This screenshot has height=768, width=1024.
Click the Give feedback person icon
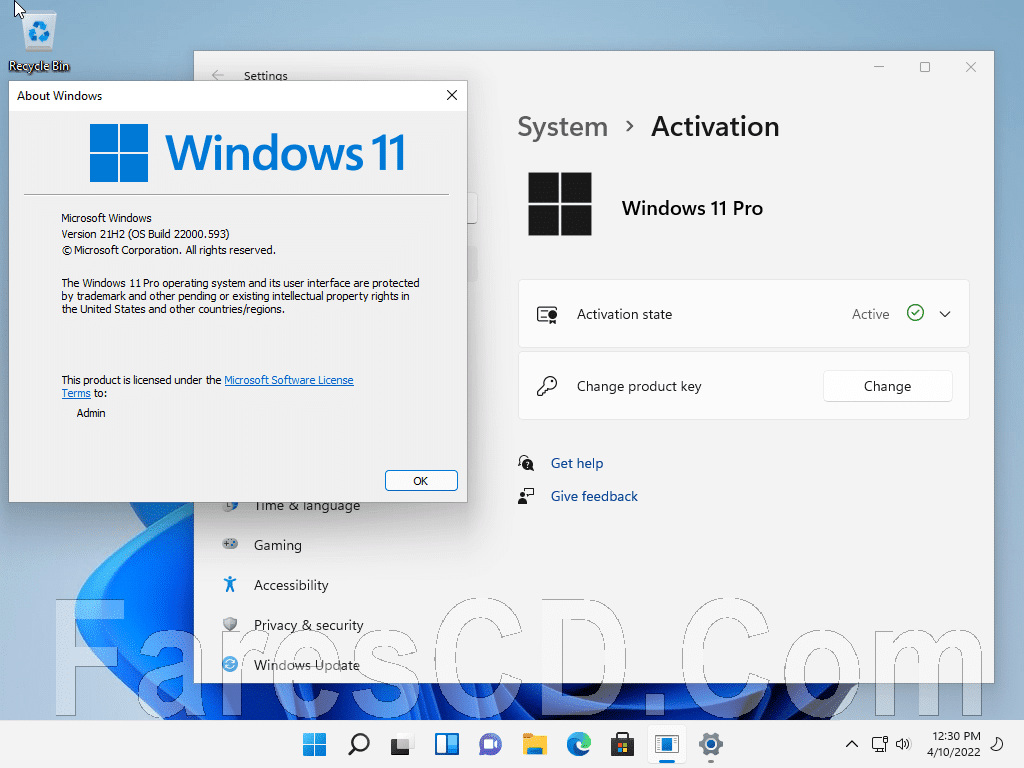pos(526,496)
